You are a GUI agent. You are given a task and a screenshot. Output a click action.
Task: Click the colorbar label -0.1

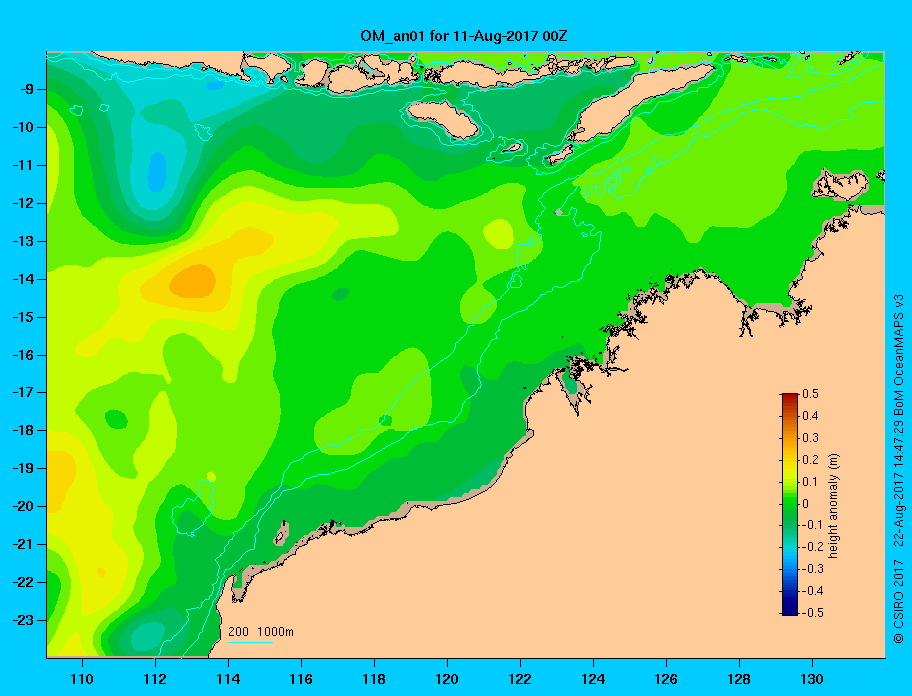point(813,525)
